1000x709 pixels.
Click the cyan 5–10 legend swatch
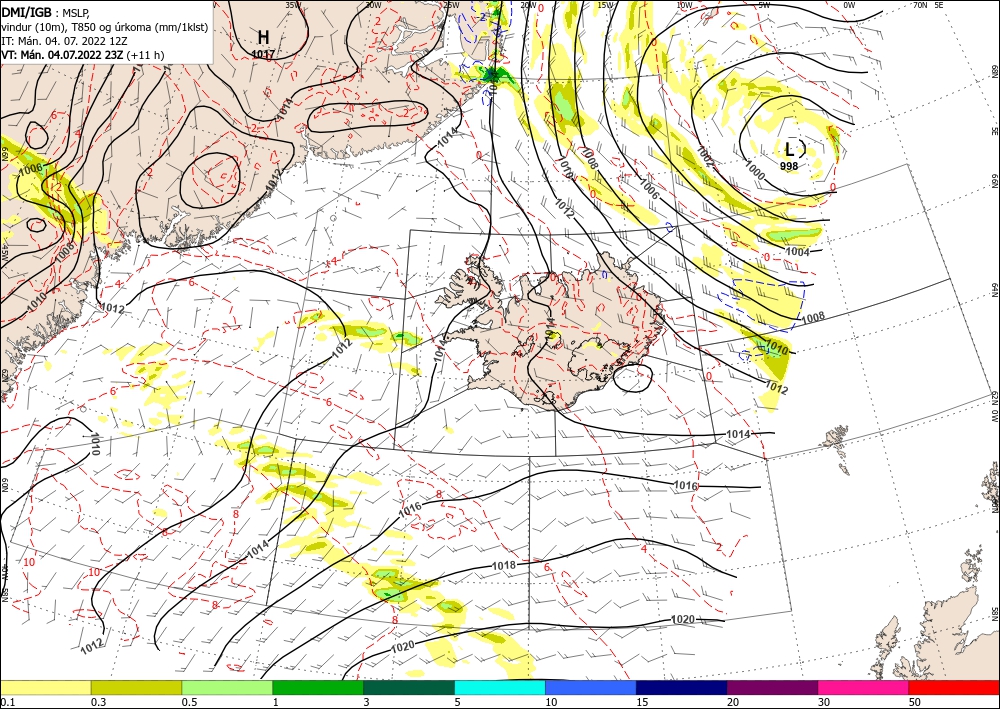click(500, 687)
